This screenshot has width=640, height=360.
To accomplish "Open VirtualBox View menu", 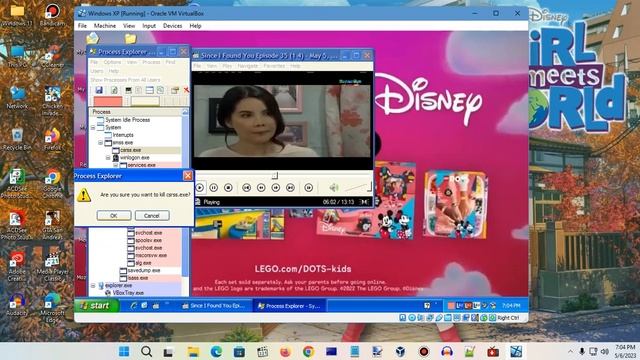I will click(129, 26).
